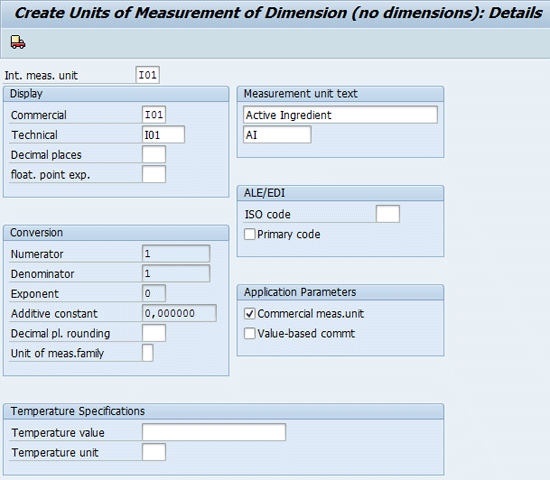The height and width of the screenshot is (480, 550).
Task: Click the Denominator field
Action: pos(176,274)
